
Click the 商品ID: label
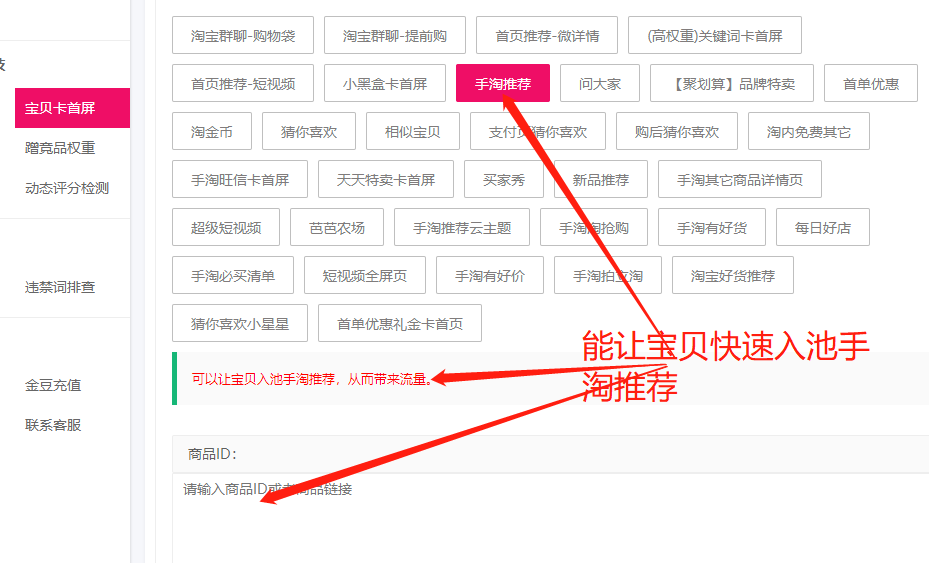(x=212, y=454)
